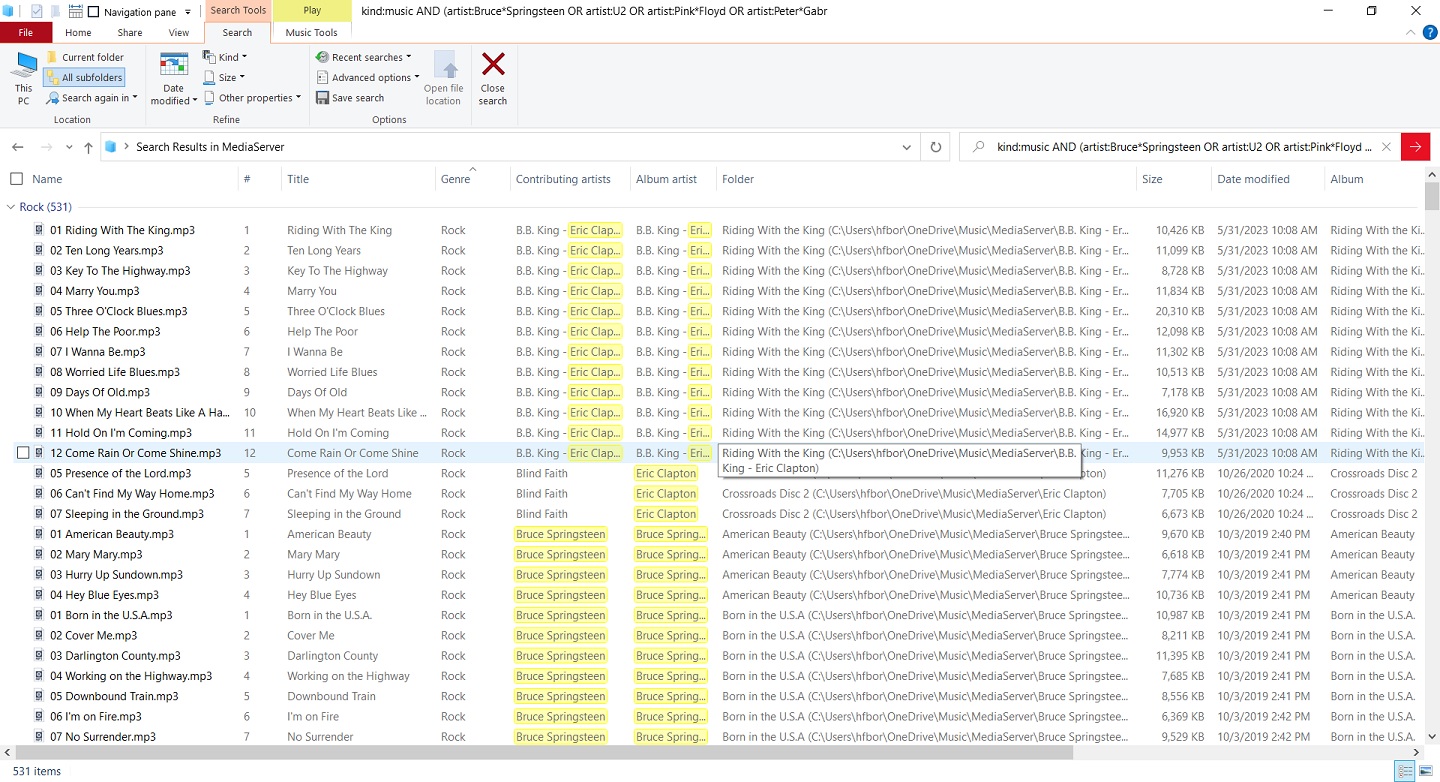Click the icon of 07 No Surrender.mp3
This screenshot has height=782, width=1440.
[x=39, y=737]
